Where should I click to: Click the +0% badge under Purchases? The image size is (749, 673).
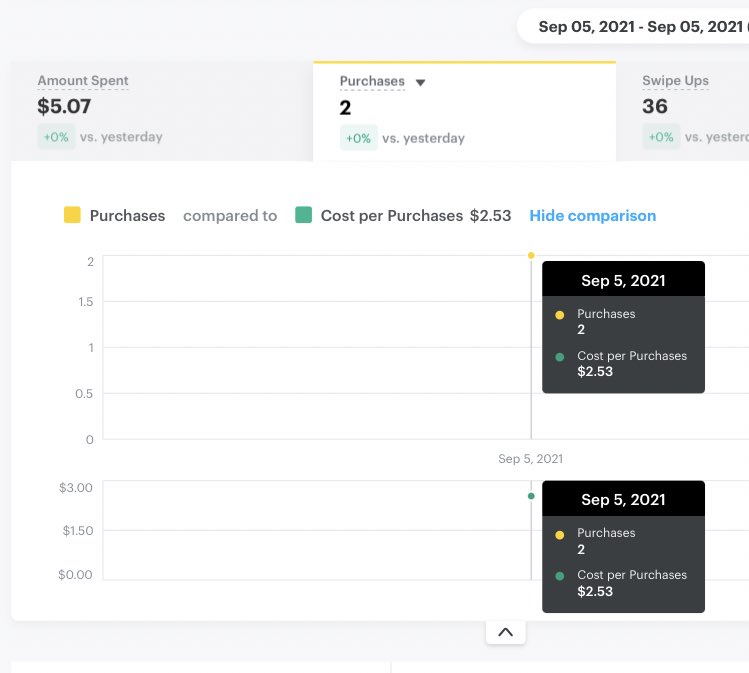pyautogui.click(x=358, y=138)
